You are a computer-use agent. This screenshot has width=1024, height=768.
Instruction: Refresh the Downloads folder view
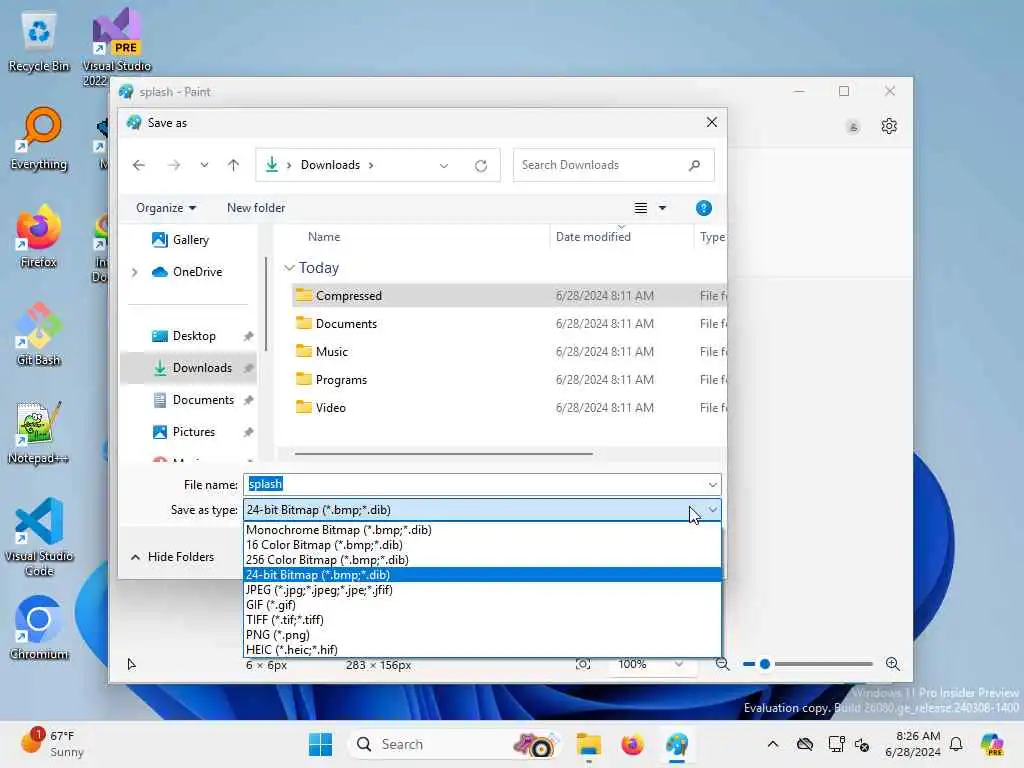tap(481, 166)
